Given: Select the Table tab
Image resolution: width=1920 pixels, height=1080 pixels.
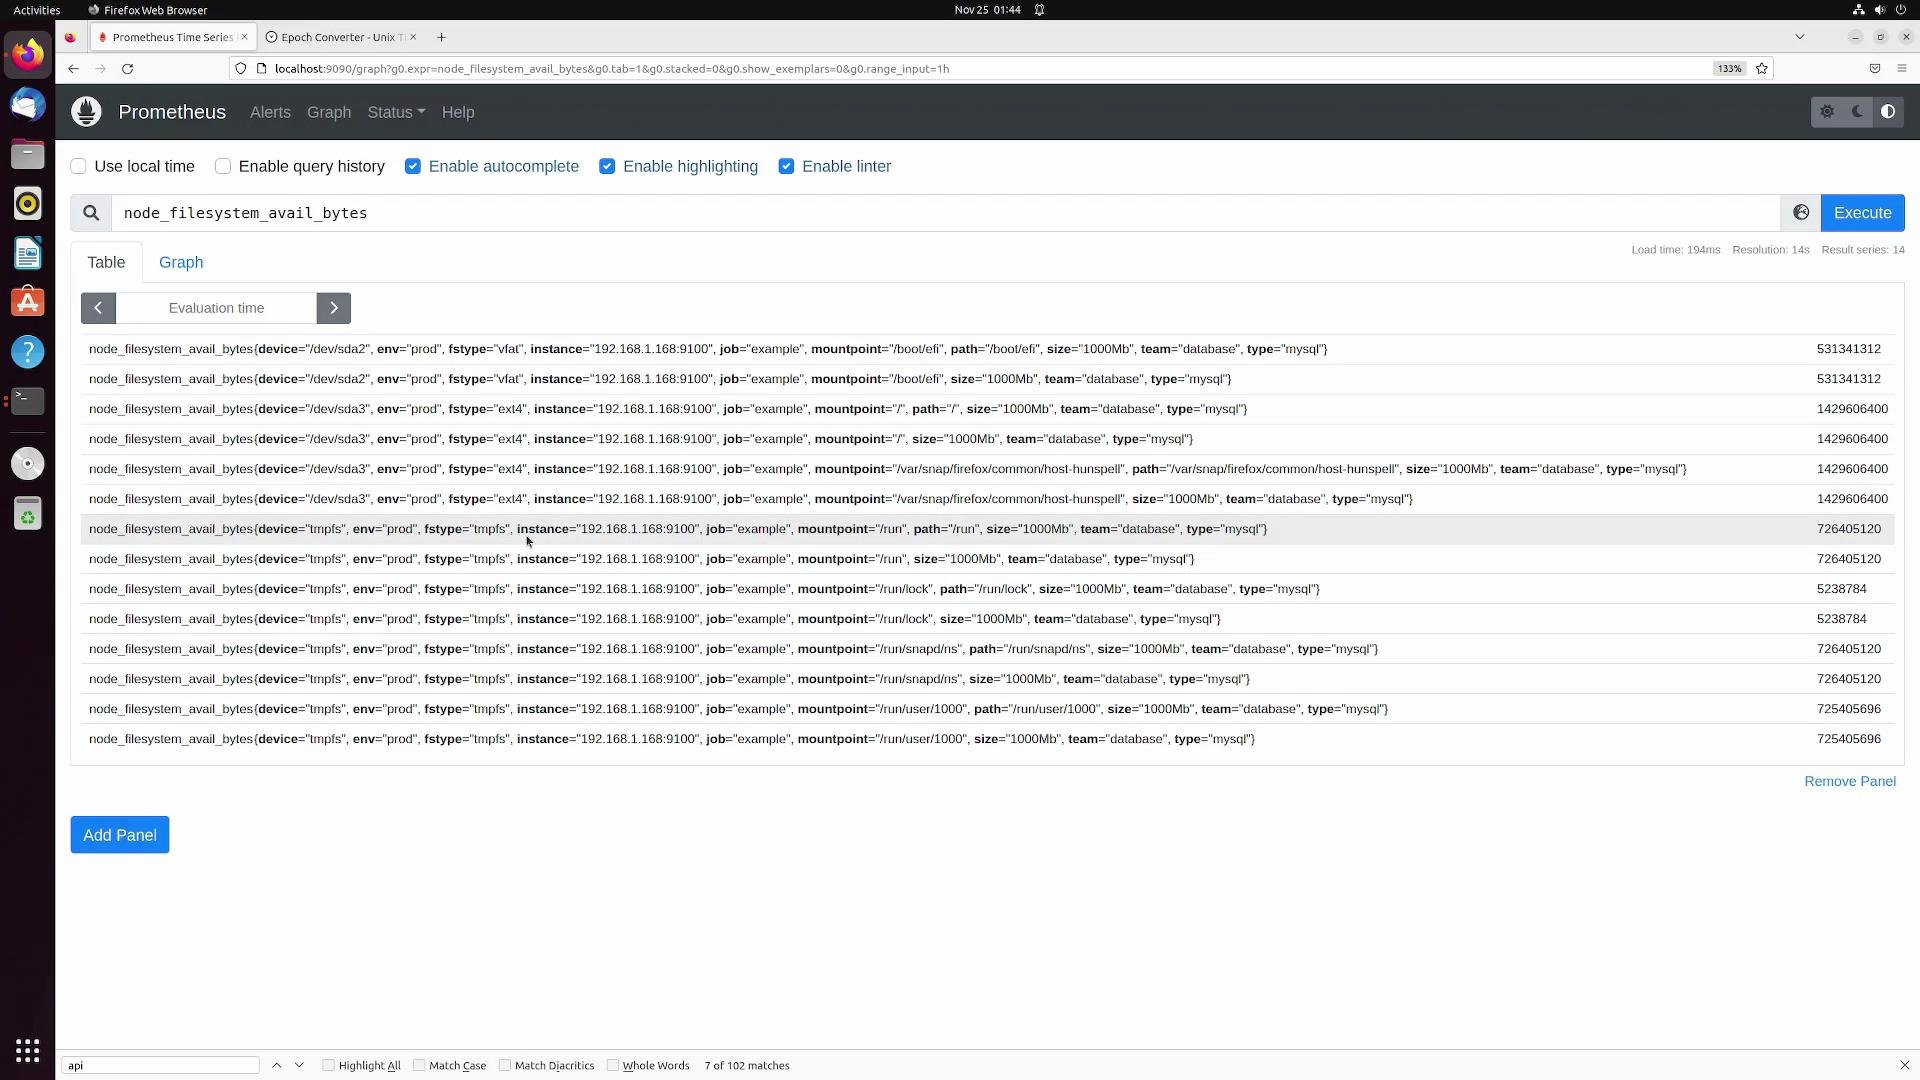Looking at the screenshot, I should point(106,262).
